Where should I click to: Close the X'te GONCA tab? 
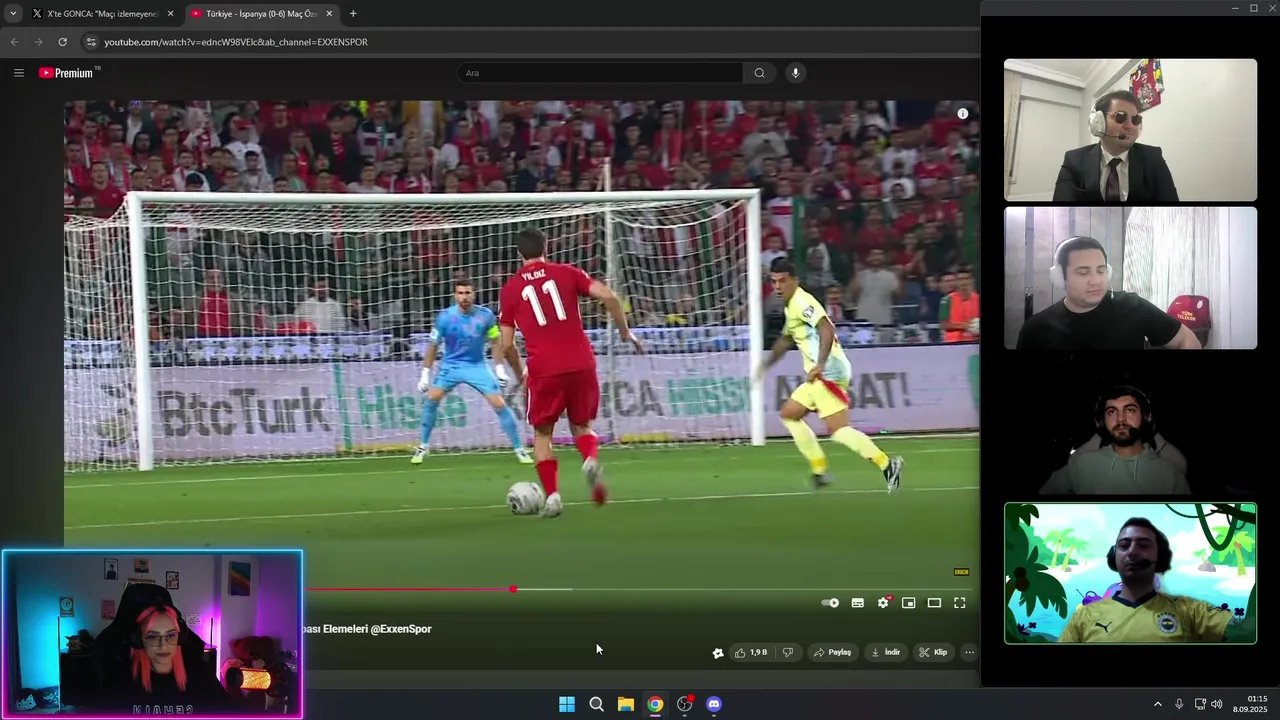(170, 14)
